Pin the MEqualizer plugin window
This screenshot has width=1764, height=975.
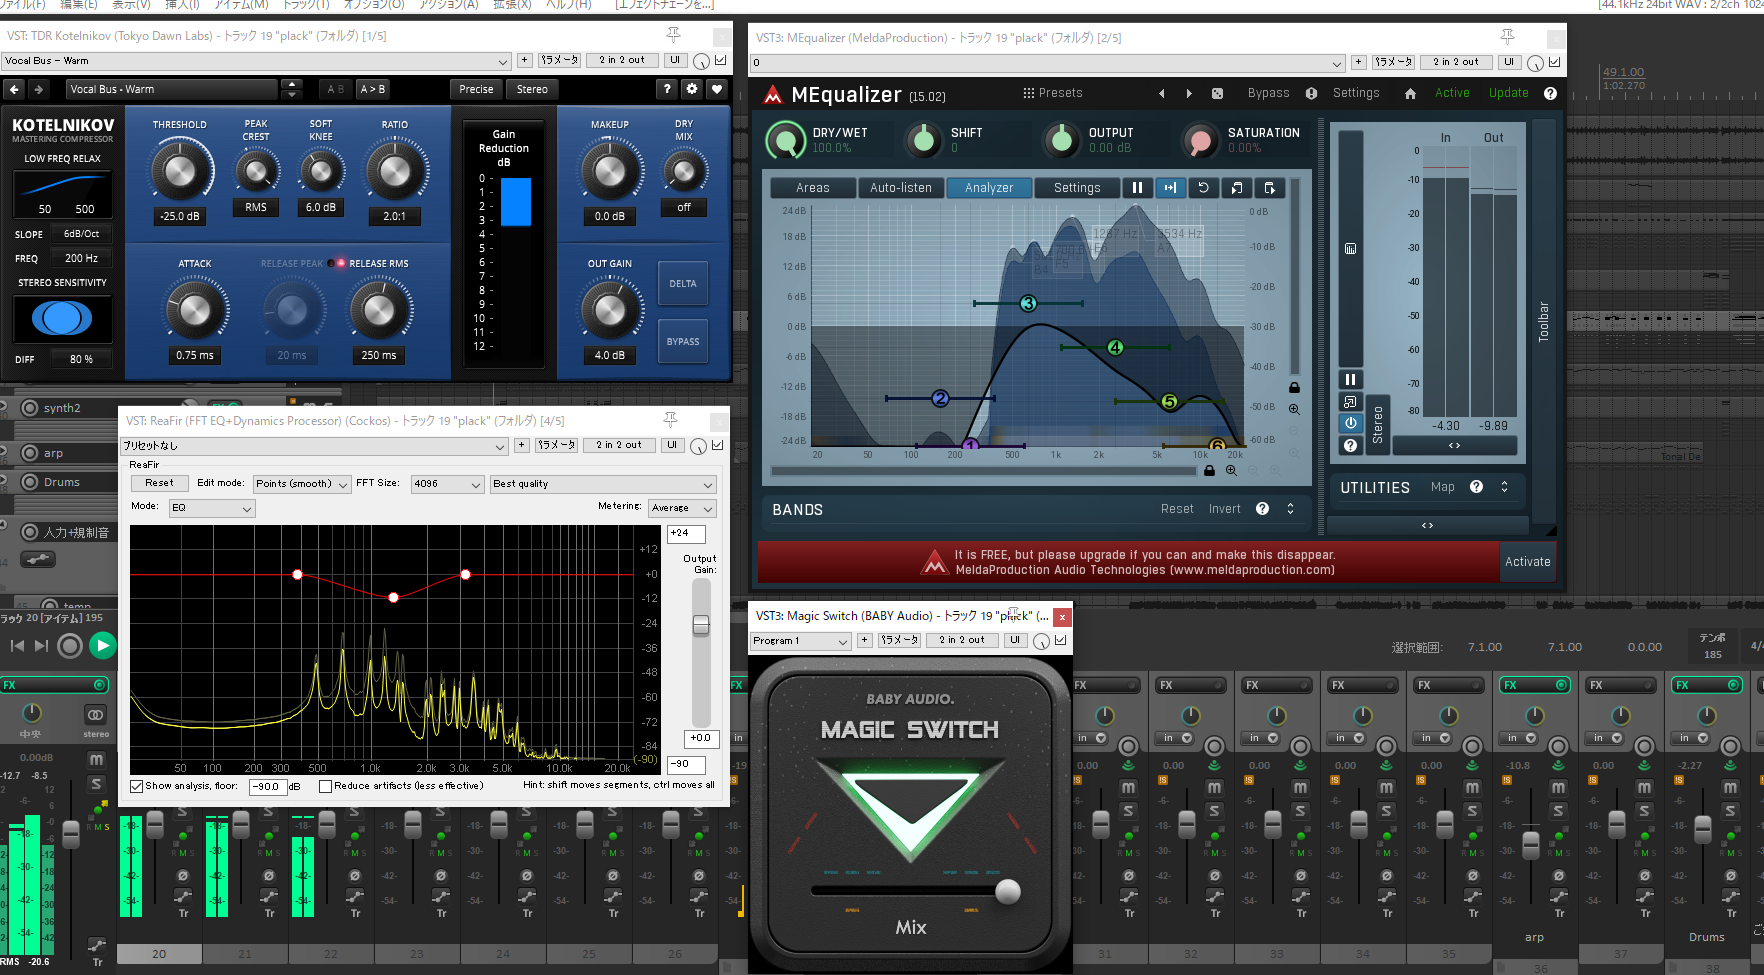pos(1507,37)
